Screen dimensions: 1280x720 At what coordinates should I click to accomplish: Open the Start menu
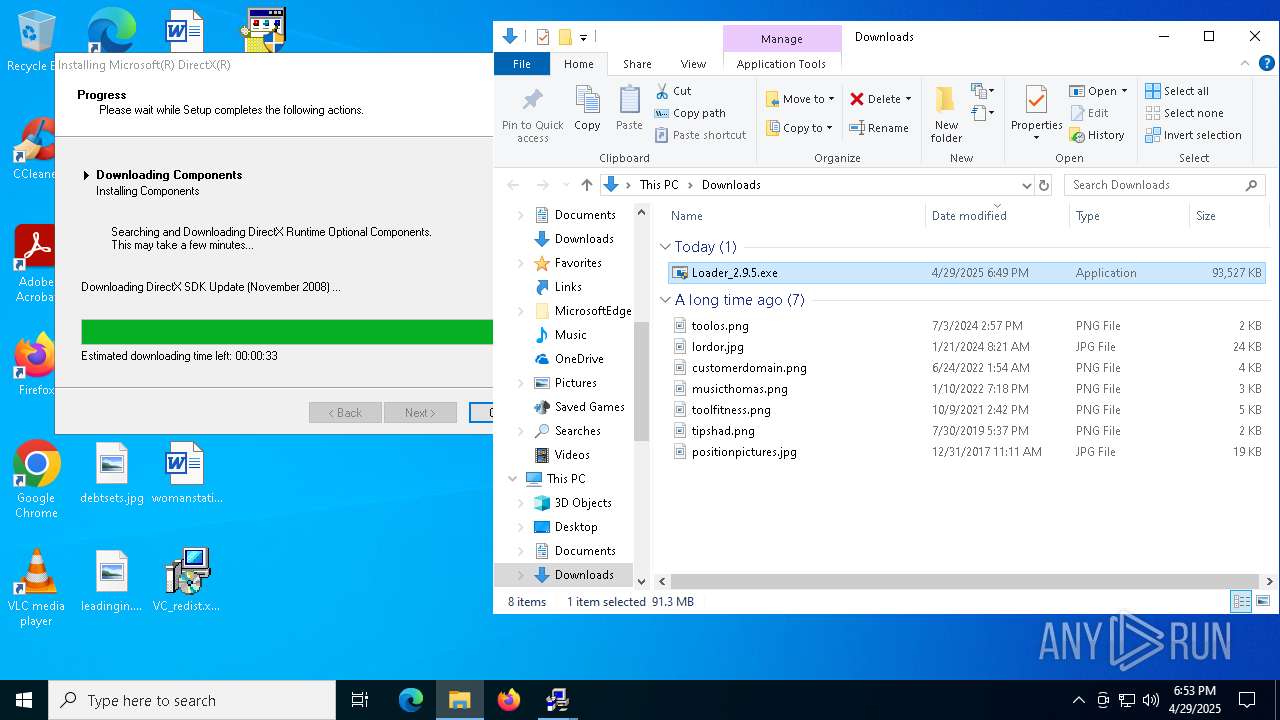pos(24,700)
